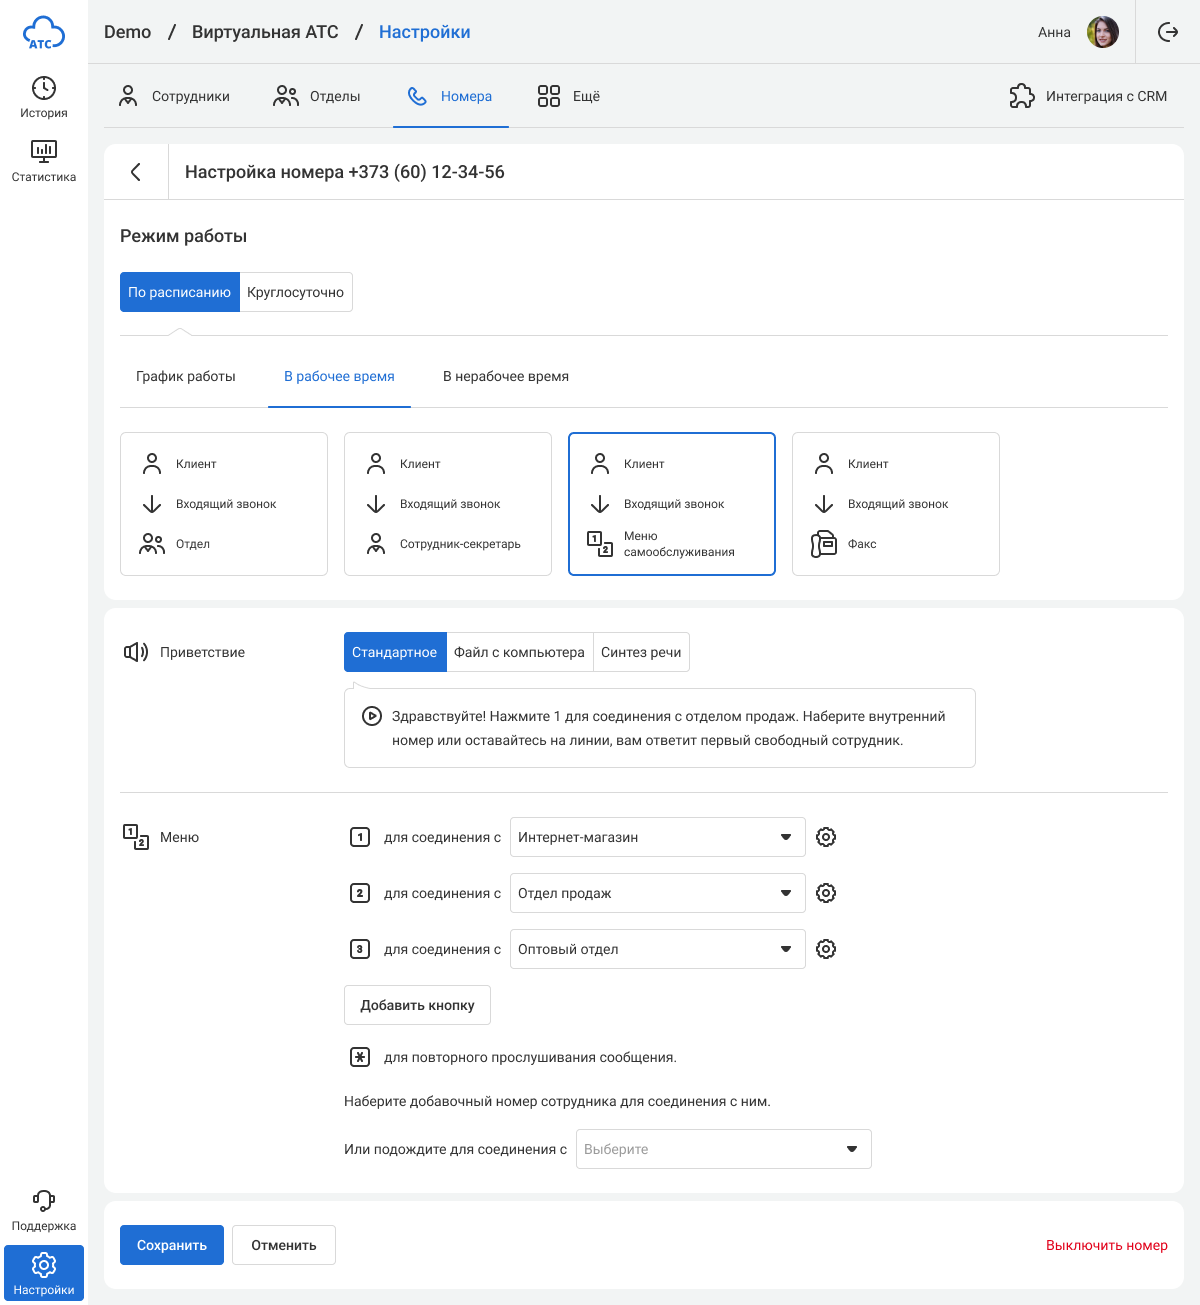Choose Файл с компьютера greeting type
This screenshot has height=1305, width=1200.
click(x=519, y=652)
